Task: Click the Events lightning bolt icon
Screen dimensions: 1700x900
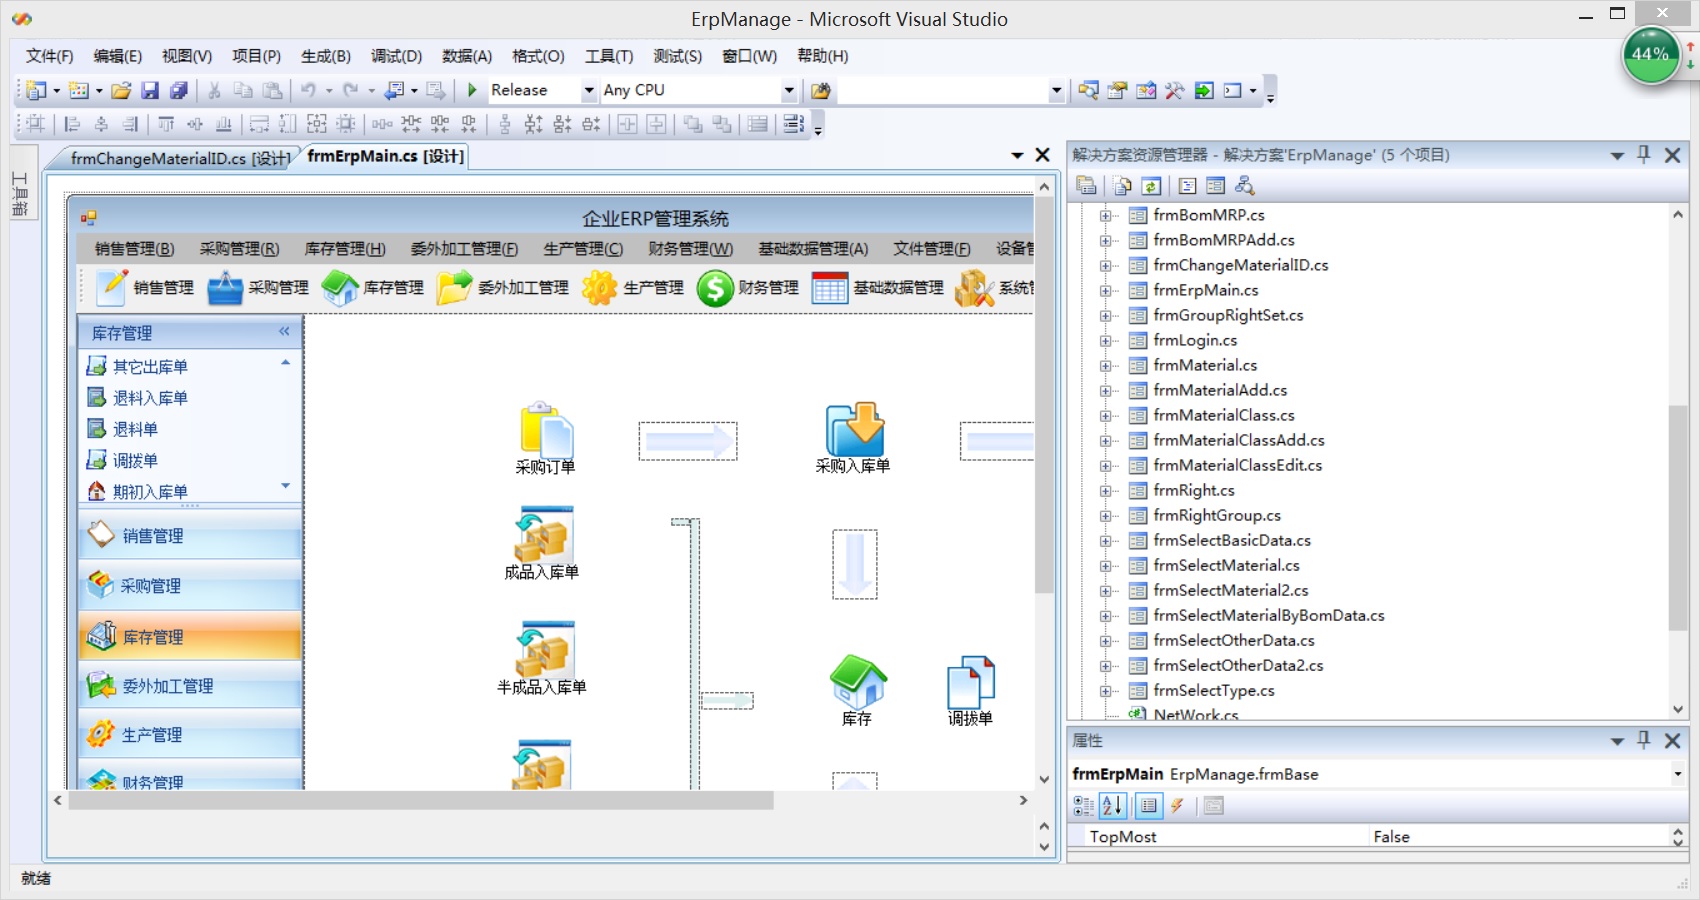Action: [1177, 806]
